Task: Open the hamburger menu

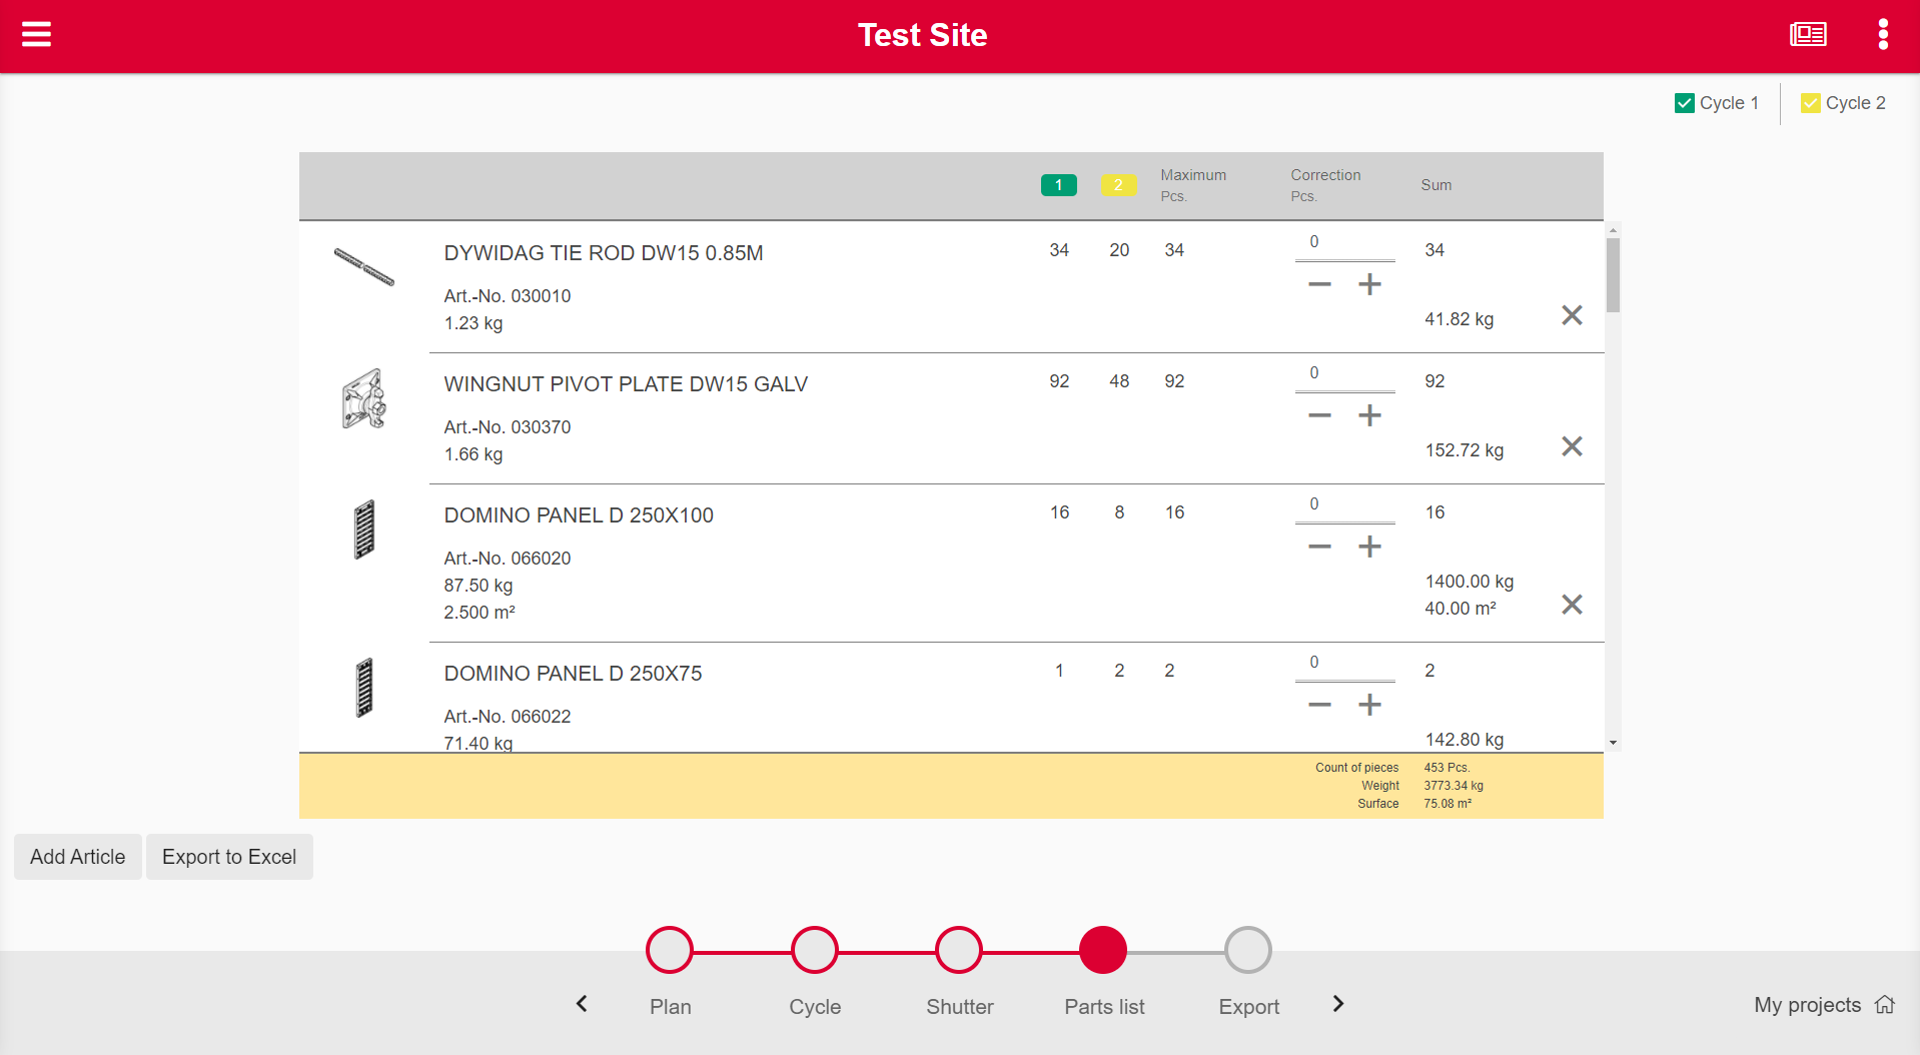Action: (37, 35)
